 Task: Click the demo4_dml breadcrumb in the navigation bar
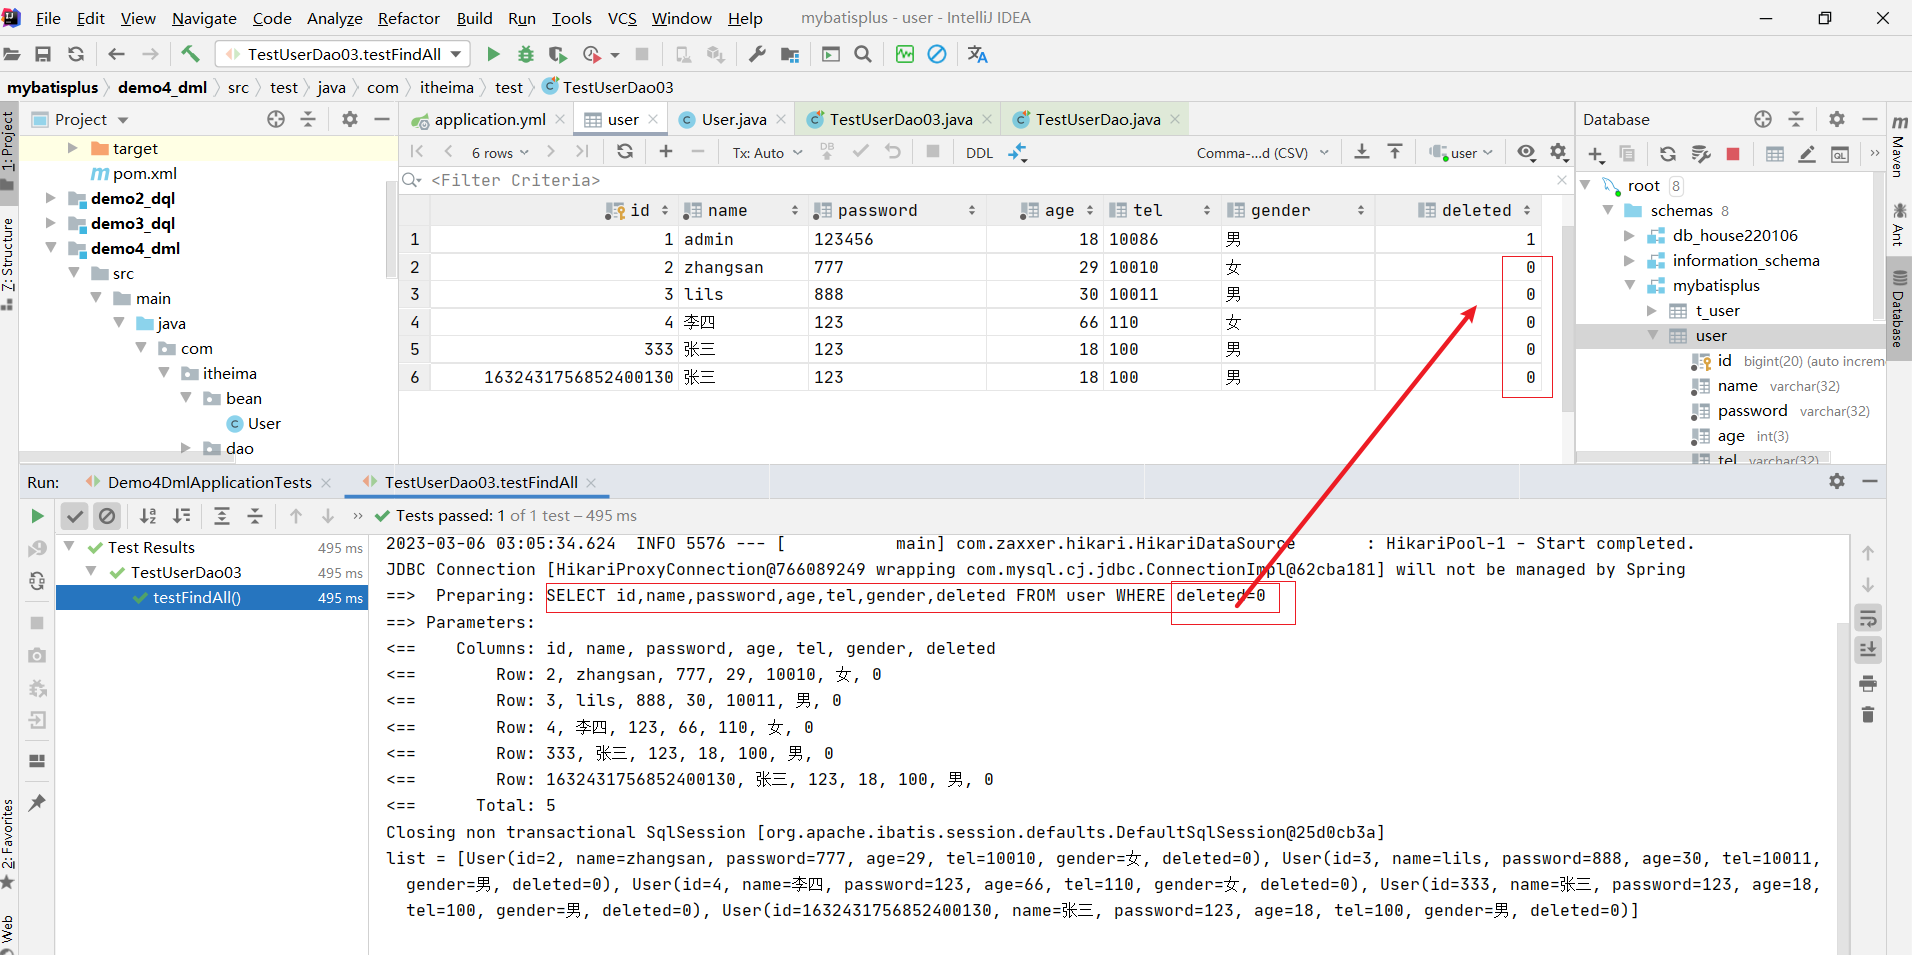[162, 87]
